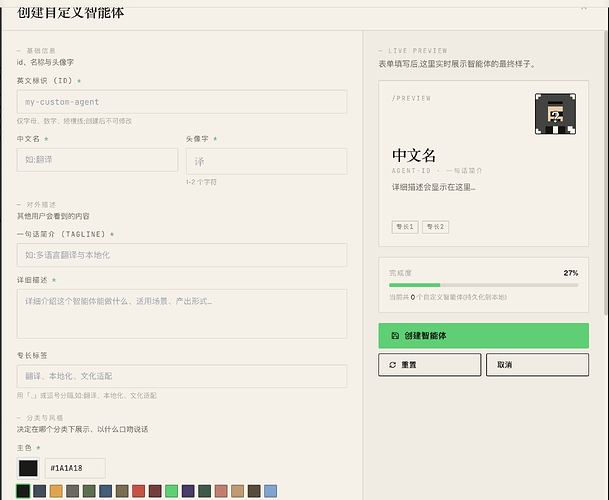Choose the warm gray preset swatch

pyautogui.click(x=73, y=491)
